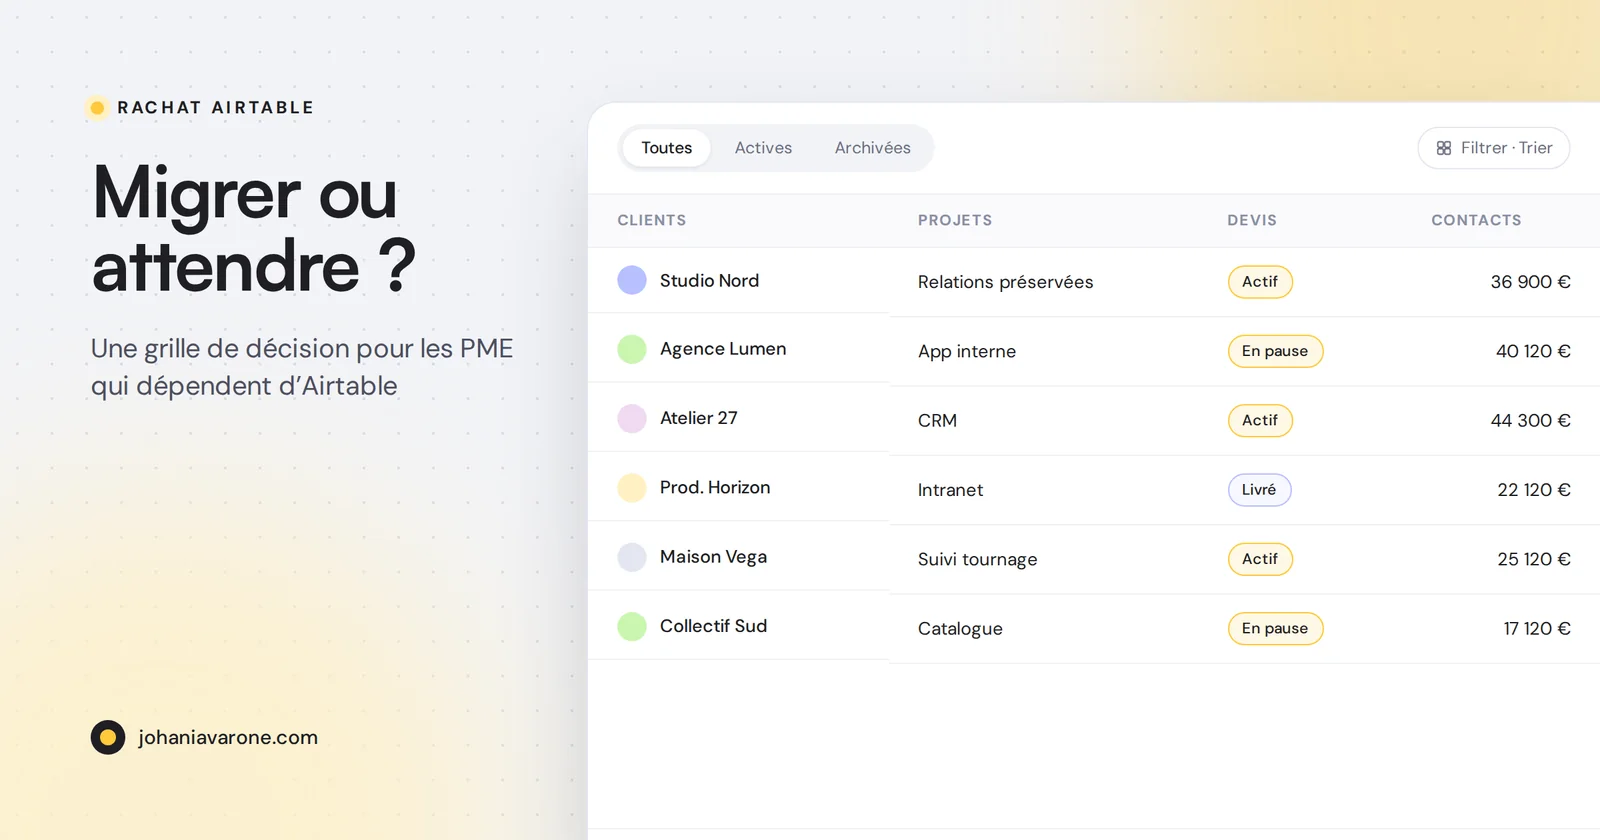Click the CLIENTS column header
Screen dimensions: 1600x840
coord(652,220)
